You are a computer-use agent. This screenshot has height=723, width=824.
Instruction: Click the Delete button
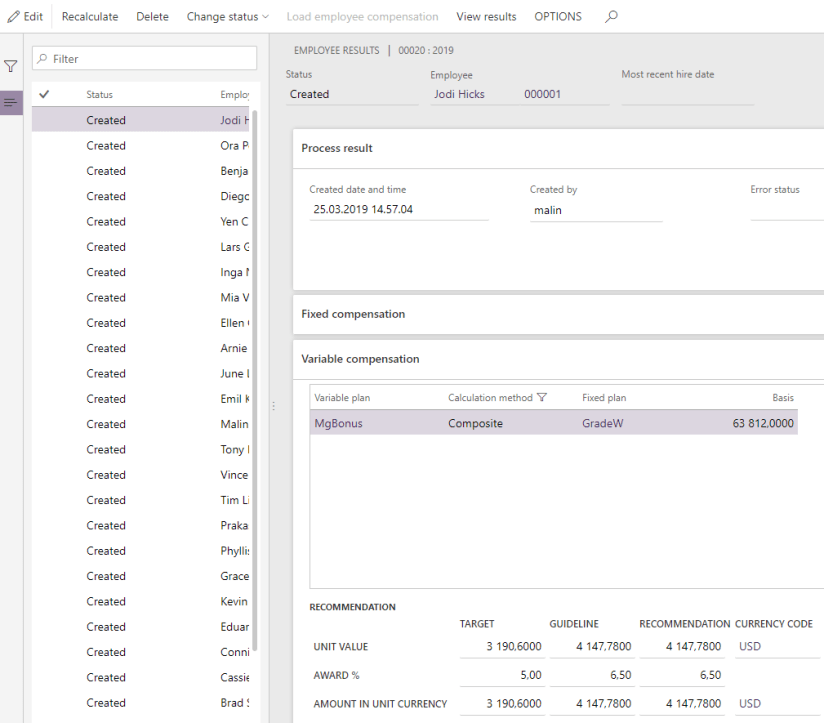point(152,17)
